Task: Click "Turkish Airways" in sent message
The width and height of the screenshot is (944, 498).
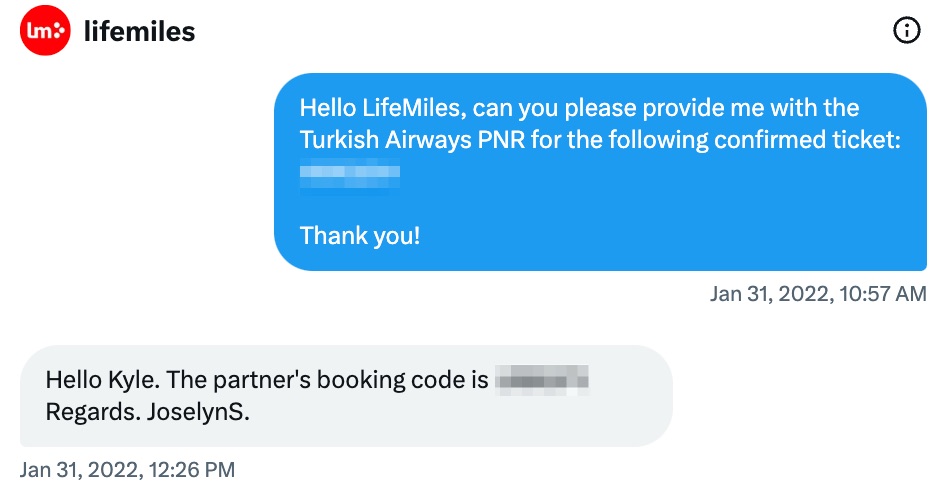Action: pyautogui.click(x=385, y=140)
